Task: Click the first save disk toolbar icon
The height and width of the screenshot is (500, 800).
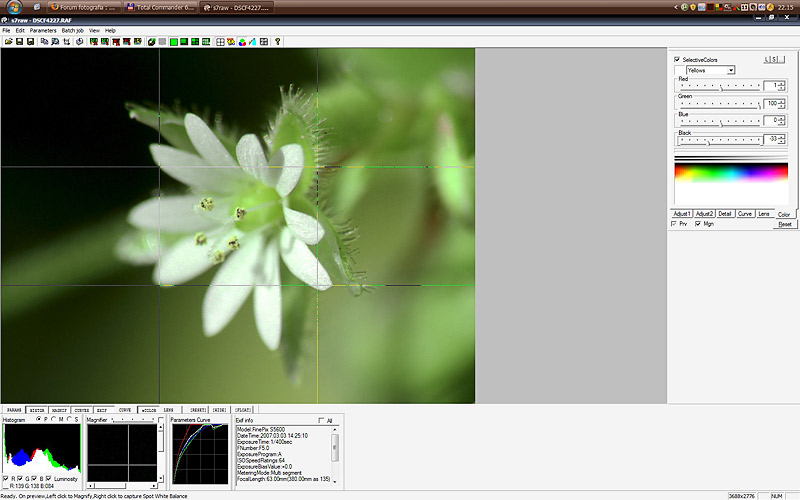Action: pyautogui.click(x=19, y=42)
